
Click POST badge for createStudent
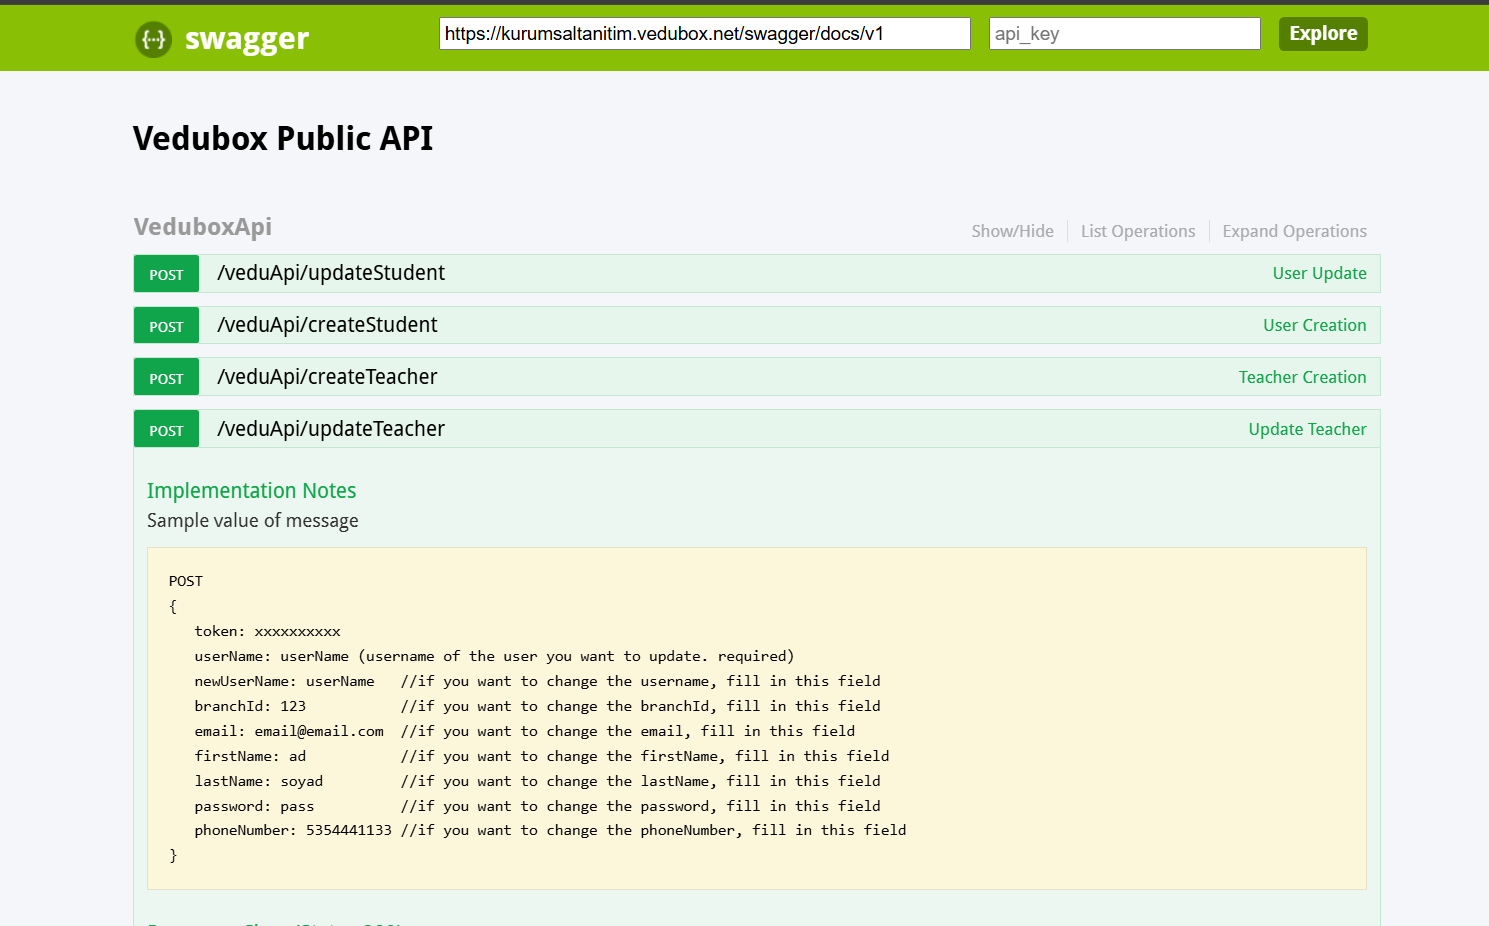point(166,326)
